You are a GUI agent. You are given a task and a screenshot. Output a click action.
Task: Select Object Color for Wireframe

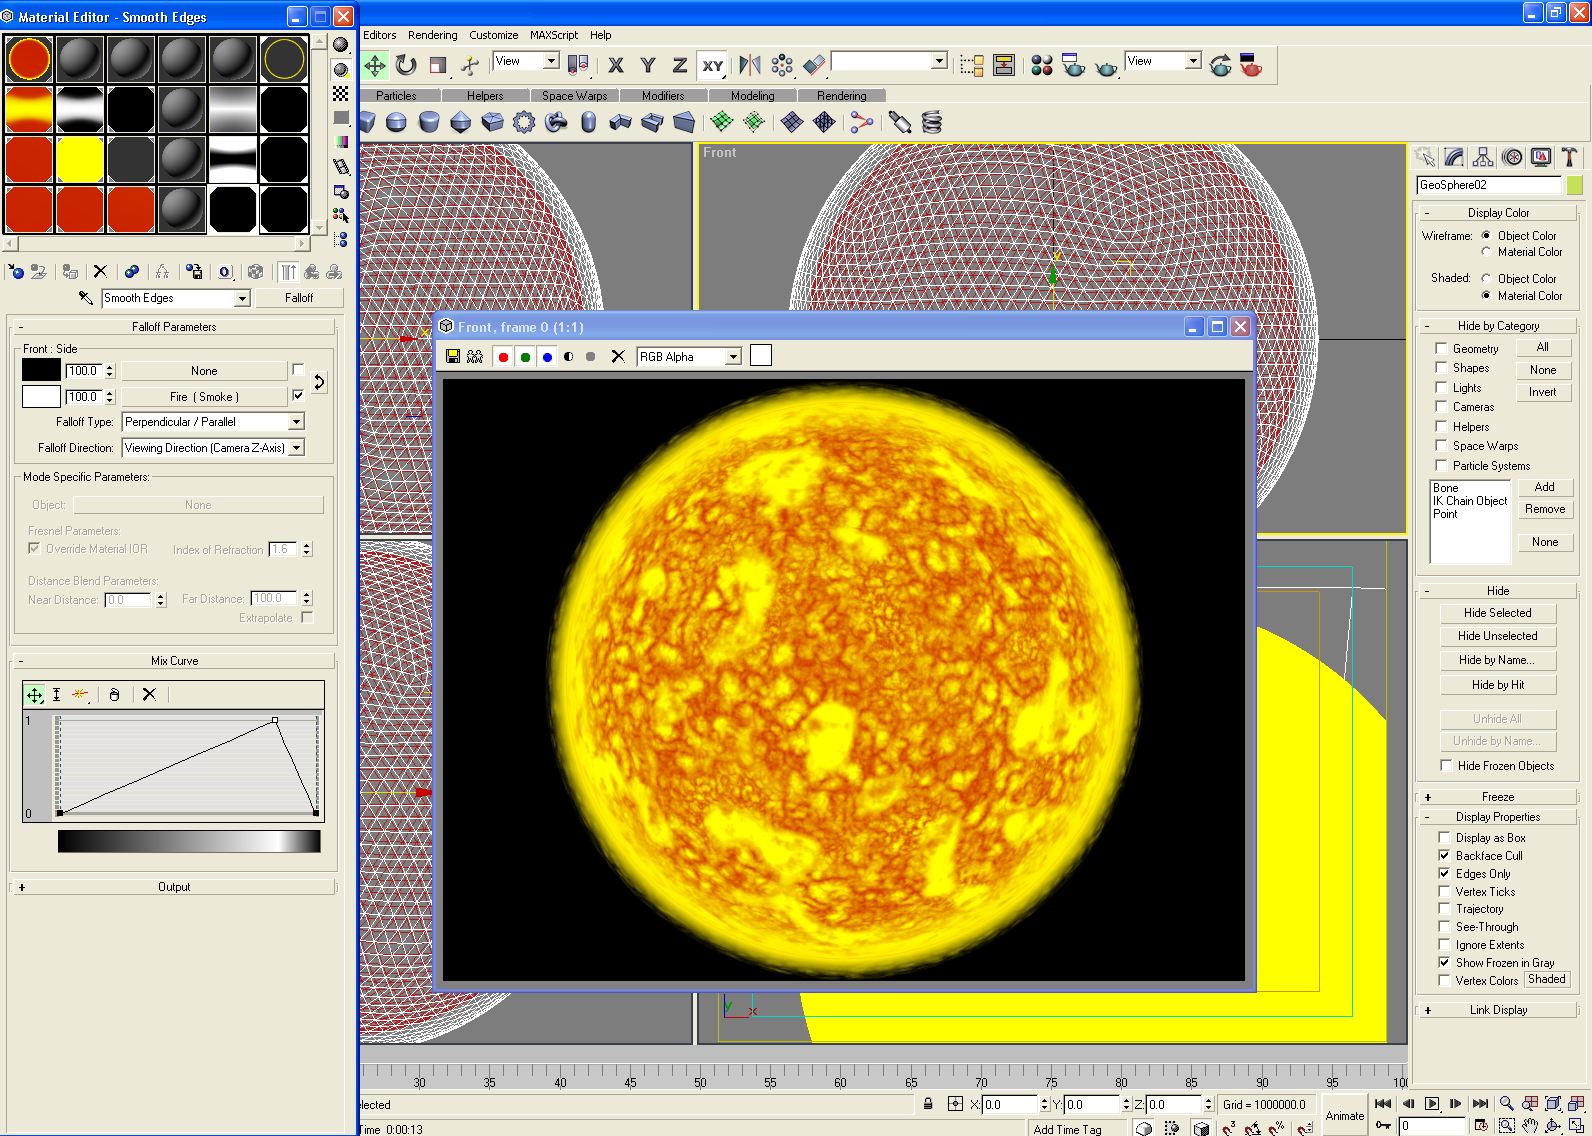(1486, 236)
